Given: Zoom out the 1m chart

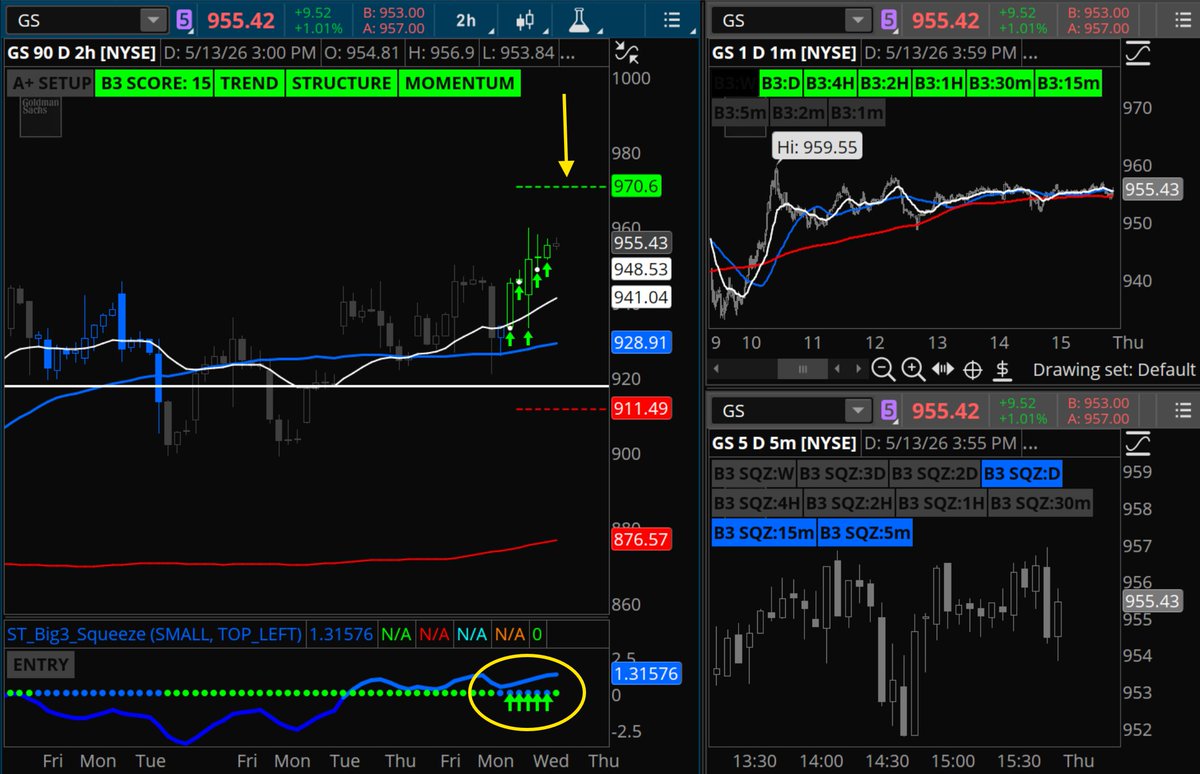Looking at the screenshot, I should point(883,369).
